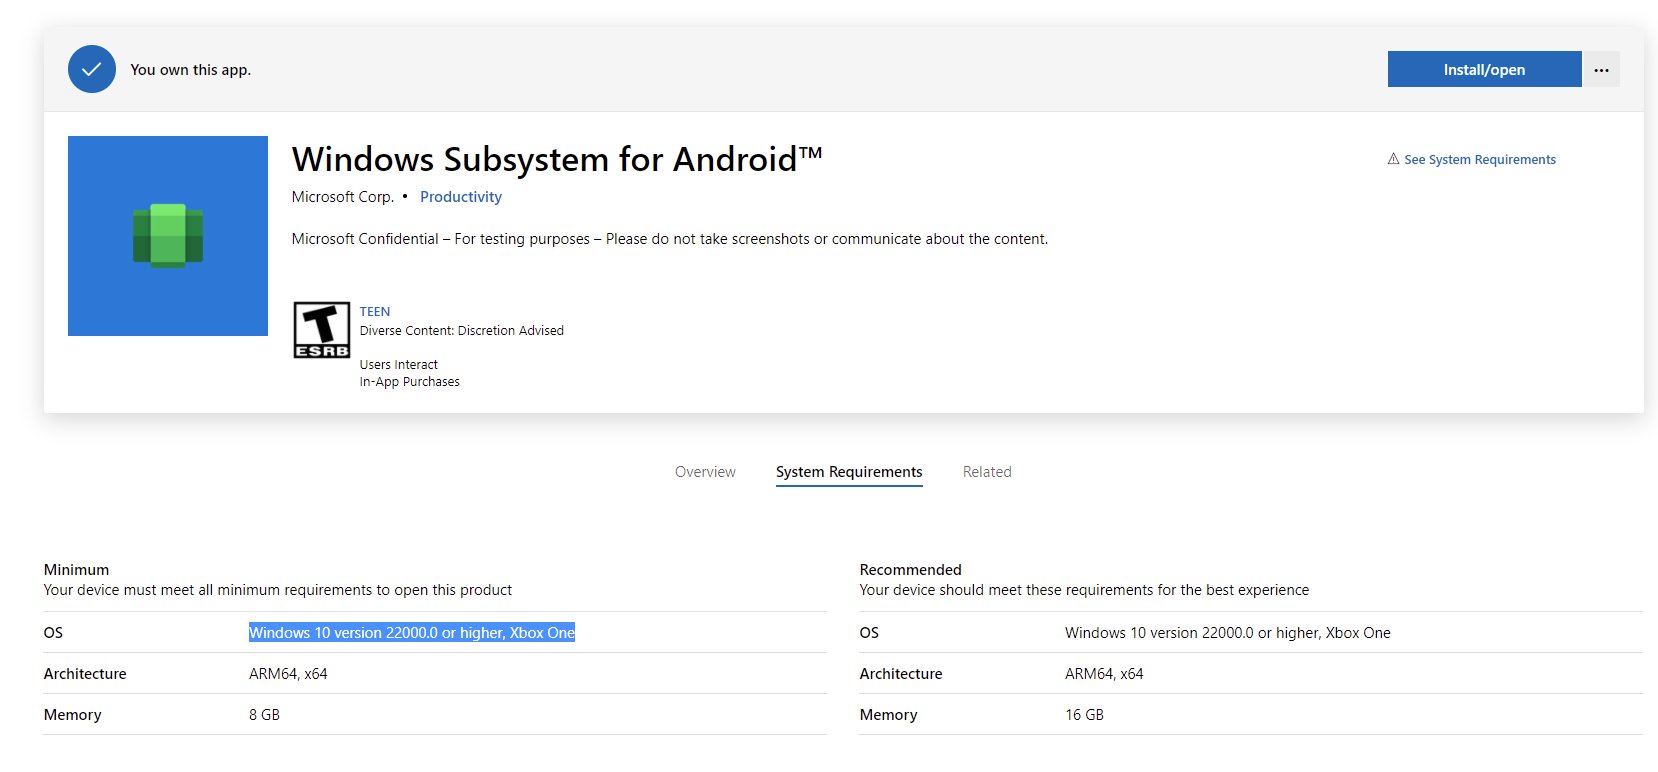Click the highlighted Minimum OS version text
This screenshot has width=1658, height=772.
pos(412,633)
